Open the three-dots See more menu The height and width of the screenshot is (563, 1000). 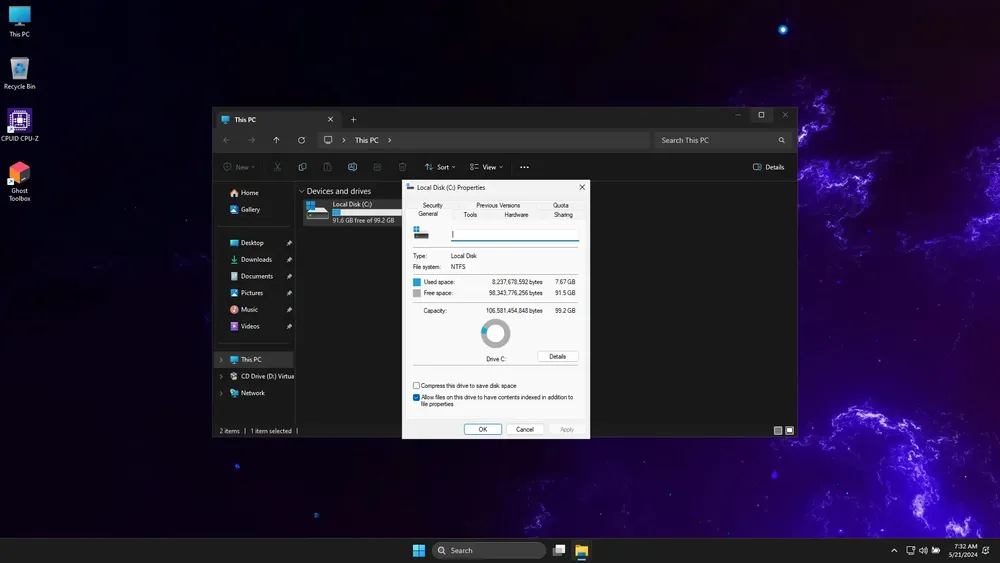point(524,167)
